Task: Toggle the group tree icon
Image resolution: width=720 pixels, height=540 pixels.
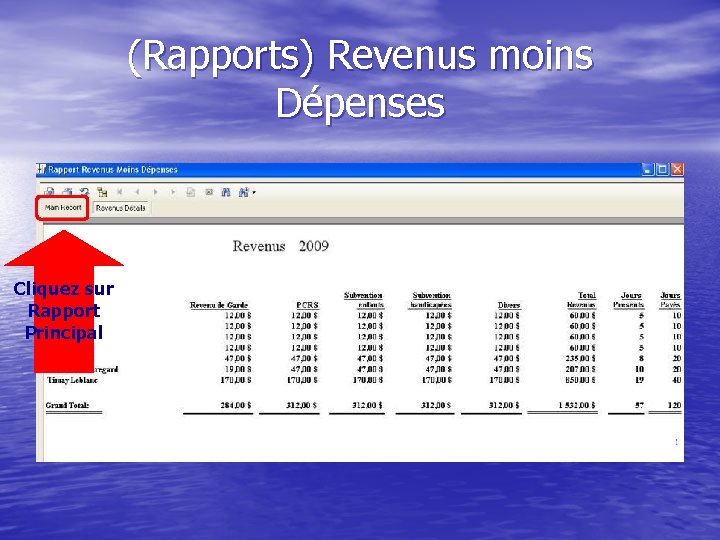Action: pos(102,192)
